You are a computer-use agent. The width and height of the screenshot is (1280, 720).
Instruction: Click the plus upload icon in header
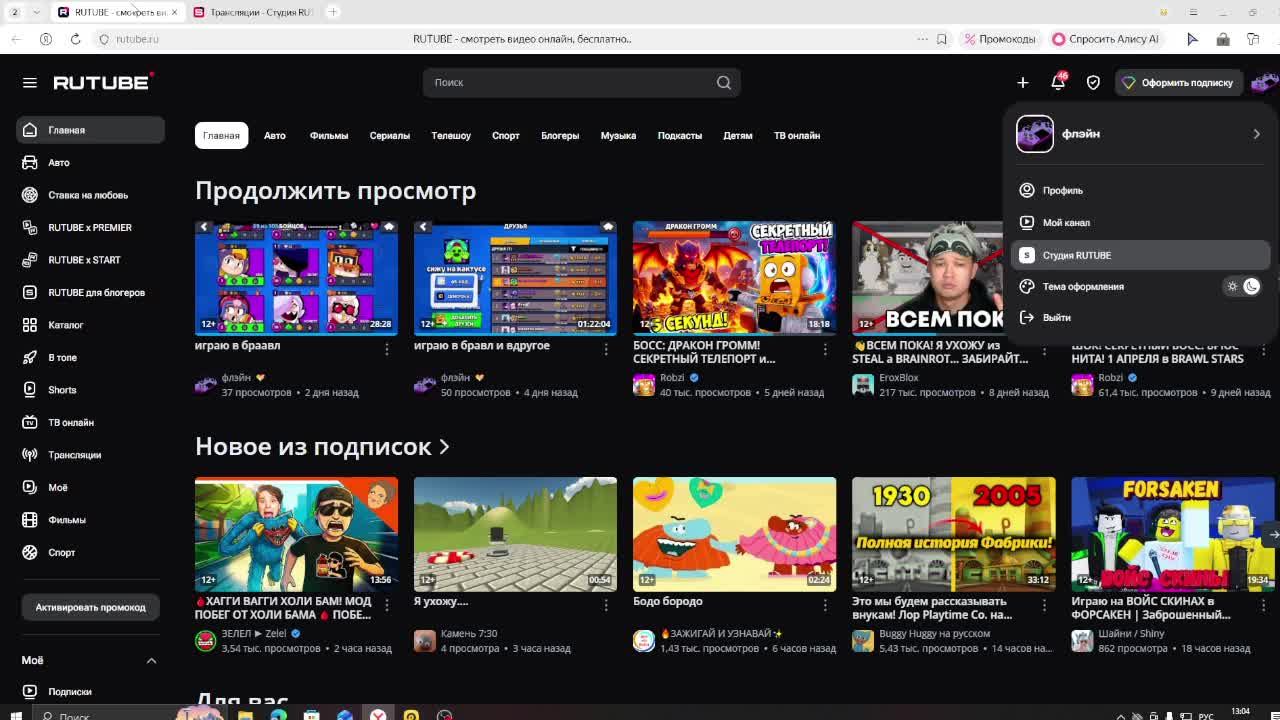[x=1022, y=82]
